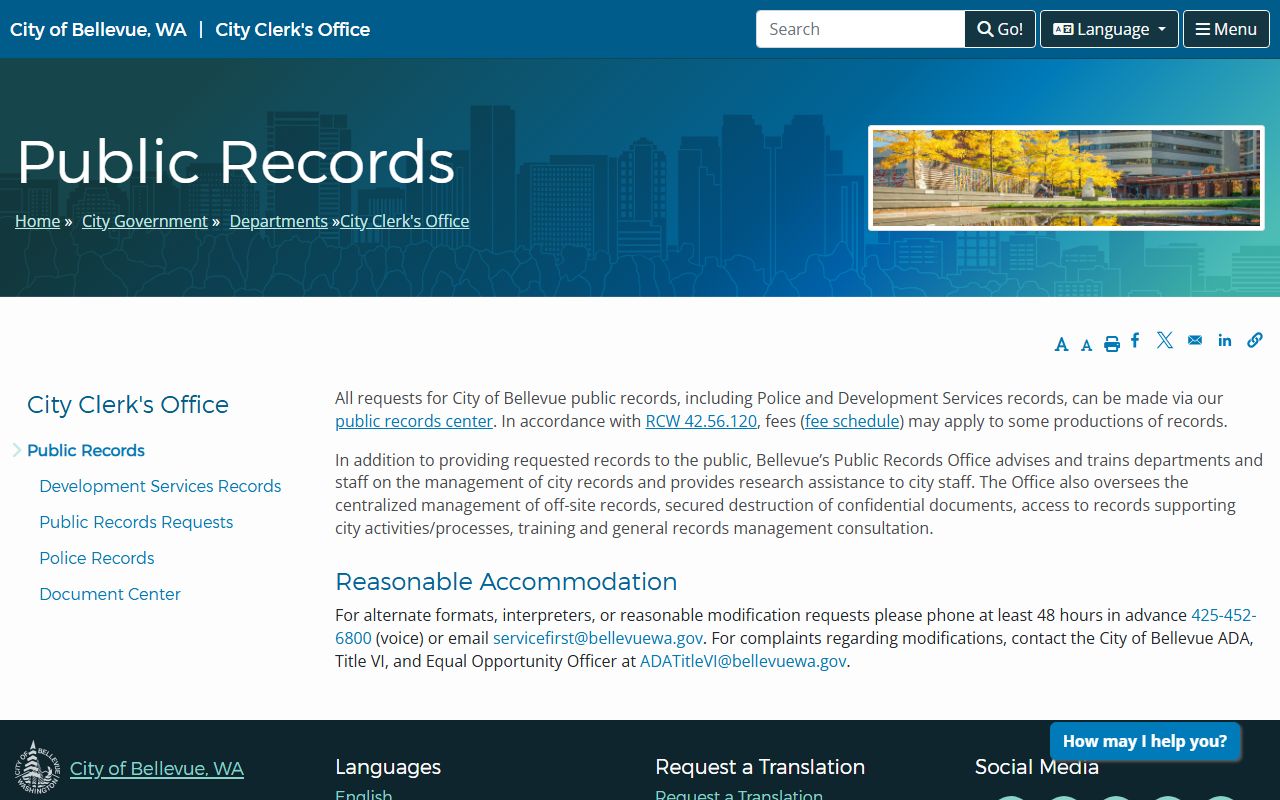This screenshot has width=1280, height=800.
Task: Click the Public Records page title
Action: point(236,161)
